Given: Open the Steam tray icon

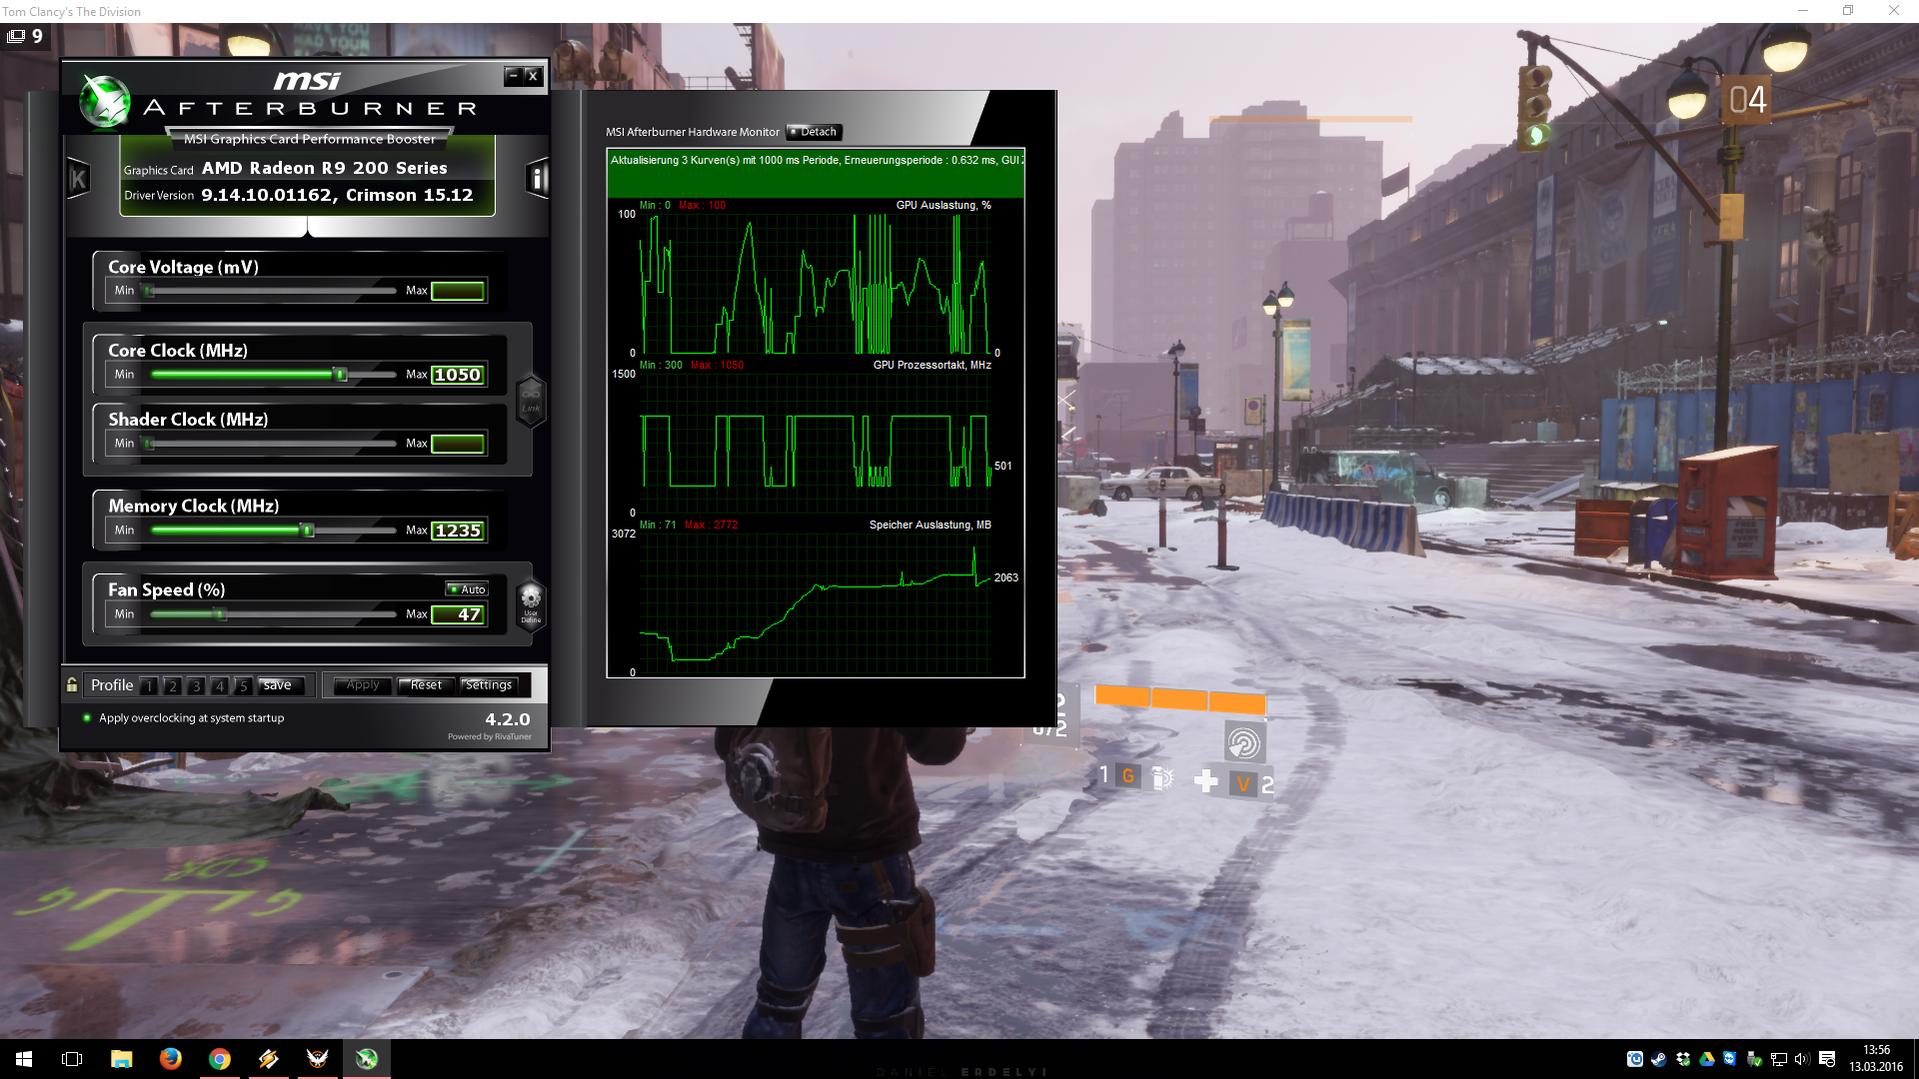Looking at the screenshot, I should [1658, 1059].
